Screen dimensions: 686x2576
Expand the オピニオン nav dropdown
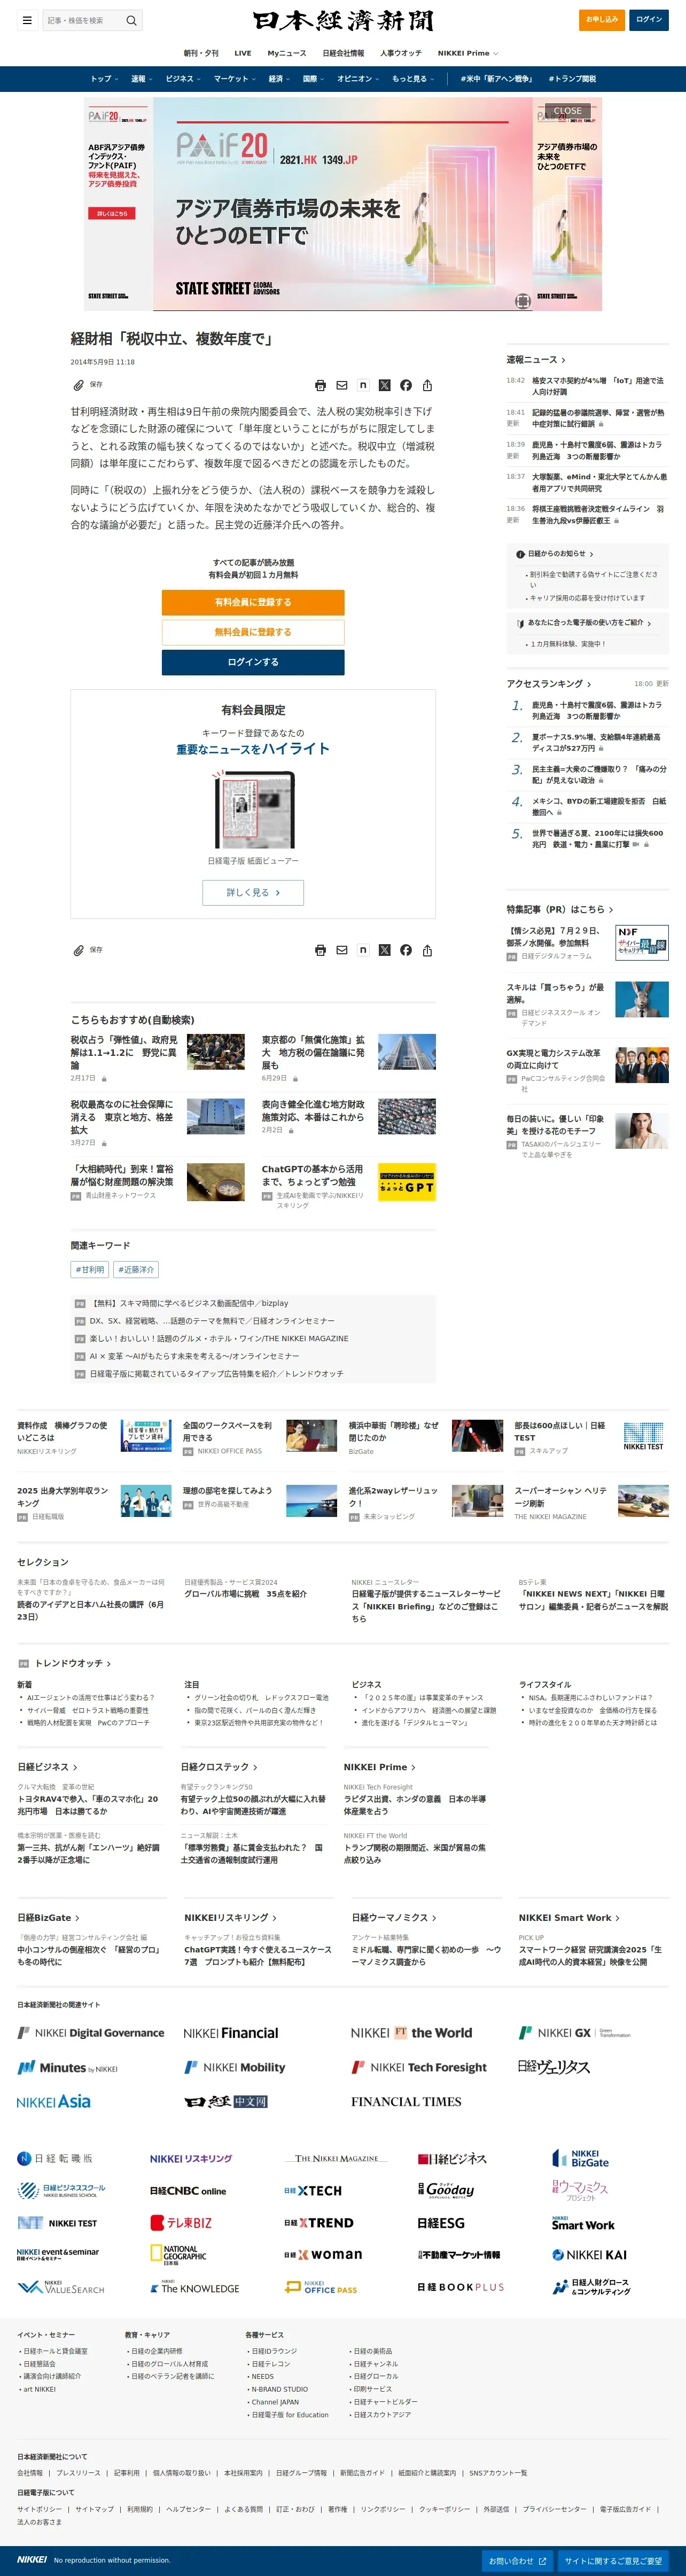click(358, 79)
